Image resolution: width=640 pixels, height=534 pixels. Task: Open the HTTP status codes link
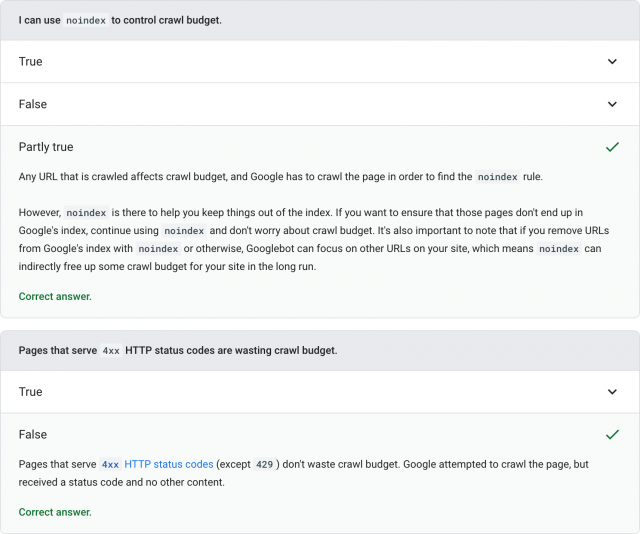[x=168, y=465]
